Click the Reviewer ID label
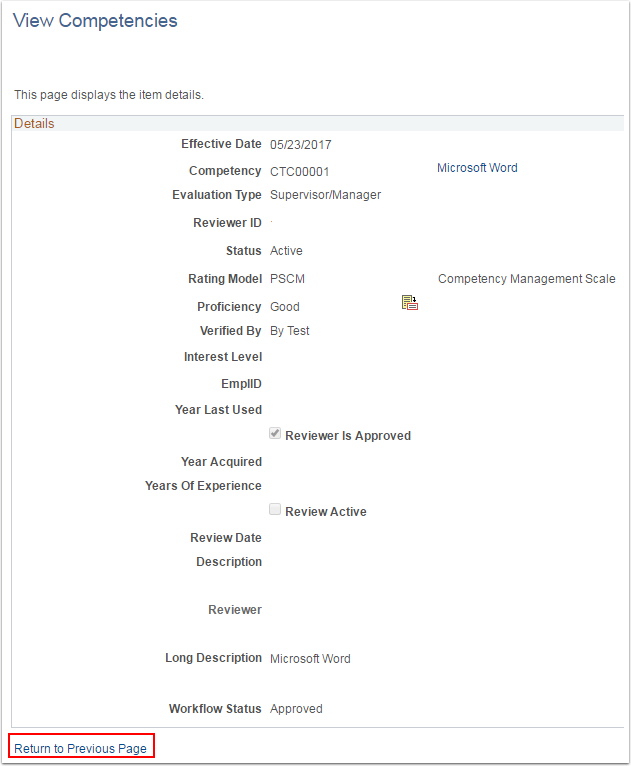 click(228, 222)
